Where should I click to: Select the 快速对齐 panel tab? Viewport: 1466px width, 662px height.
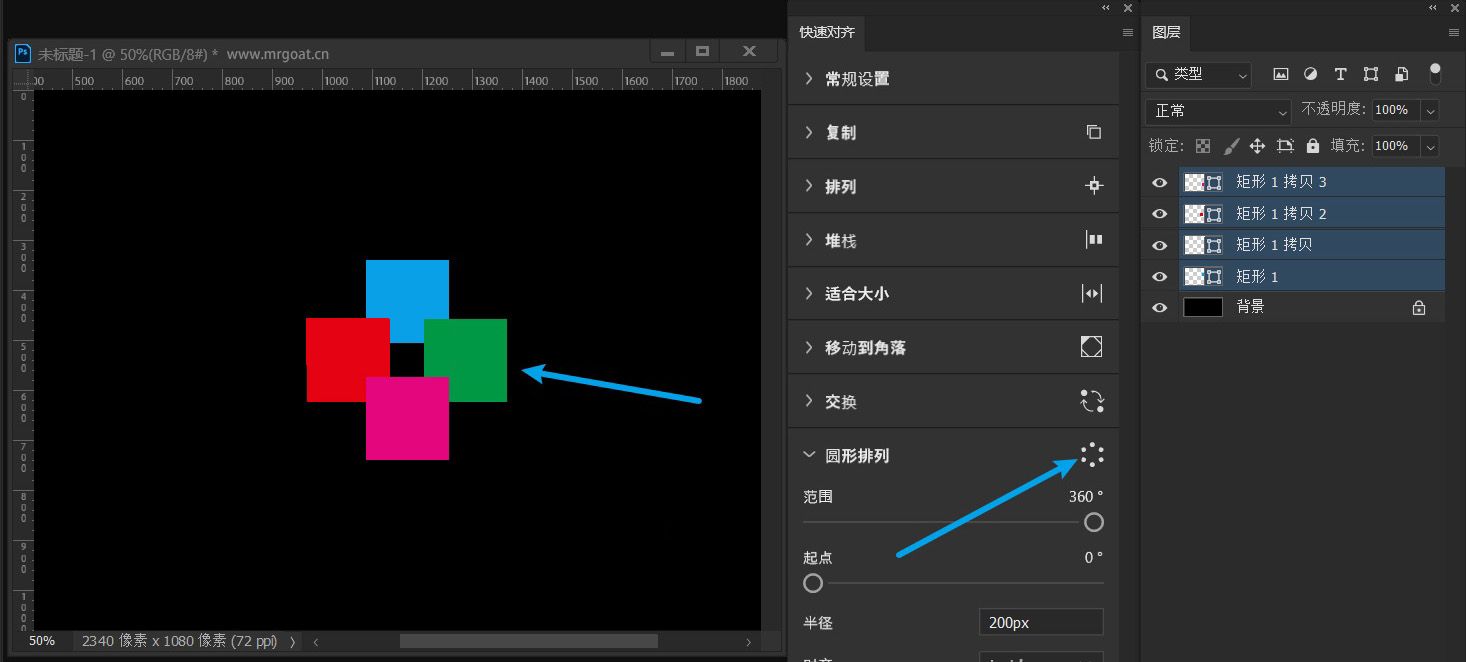(827, 32)
